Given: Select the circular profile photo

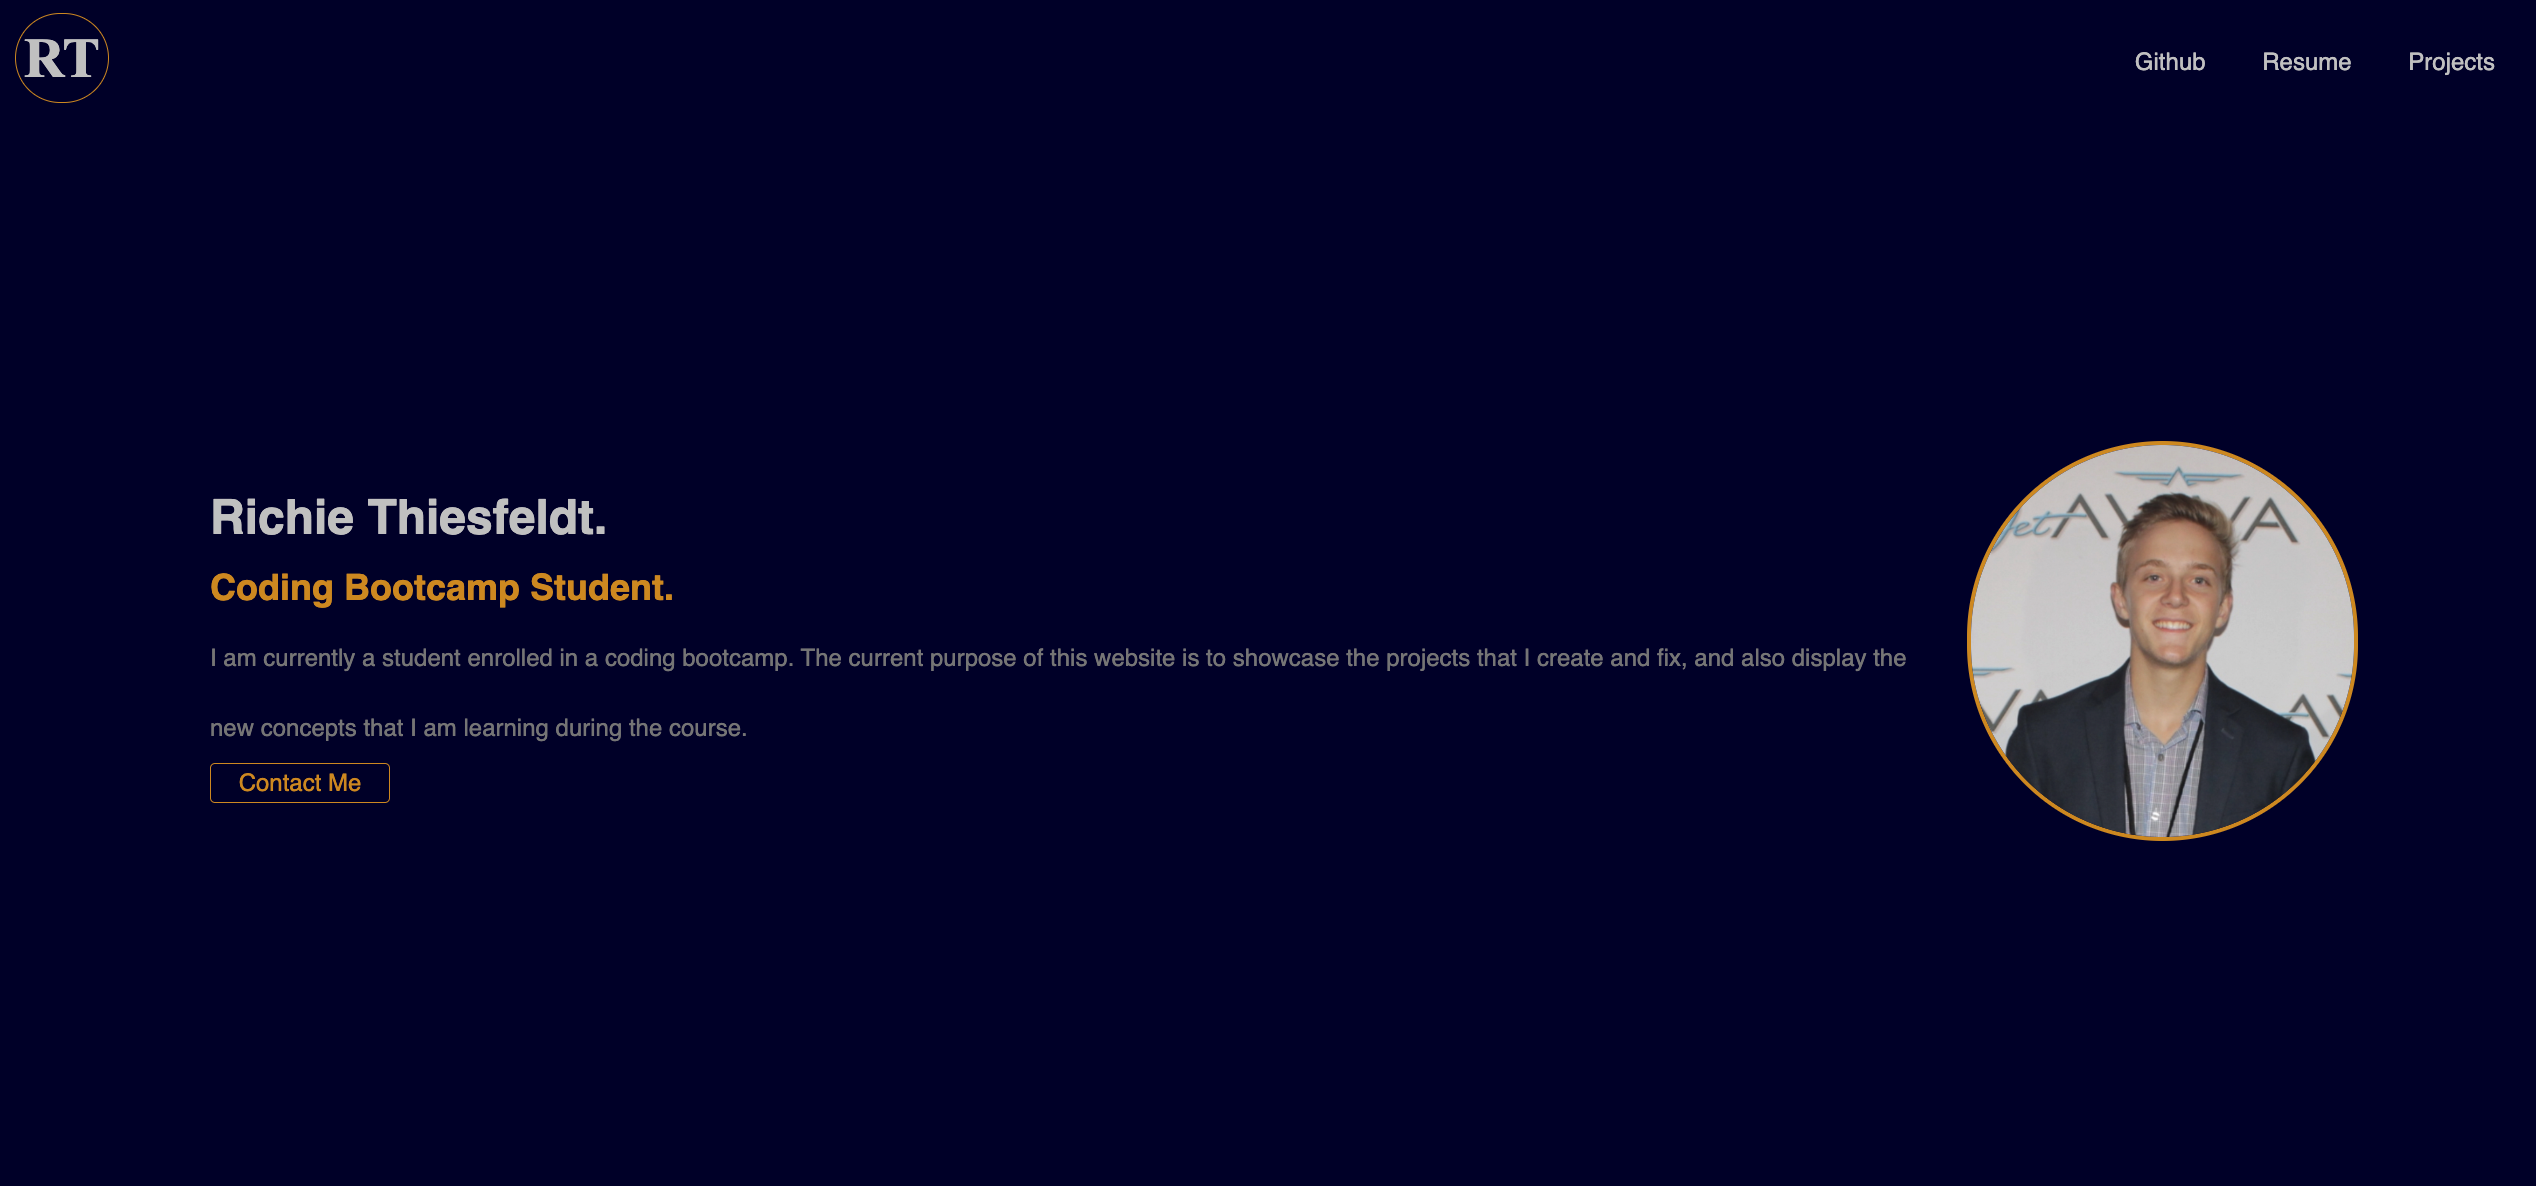Looking at the screenshot, I should (x=2162, y=641).
